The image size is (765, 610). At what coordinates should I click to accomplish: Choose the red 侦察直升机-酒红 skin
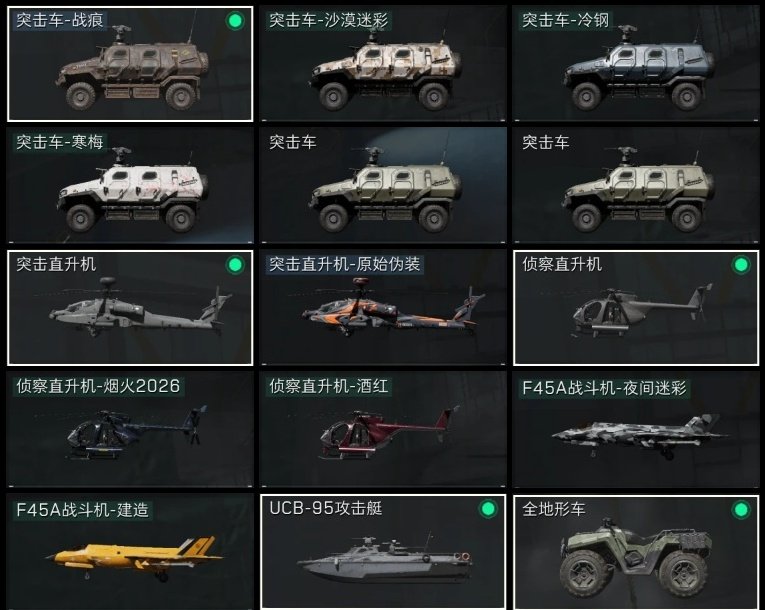(x=383, y=429)
